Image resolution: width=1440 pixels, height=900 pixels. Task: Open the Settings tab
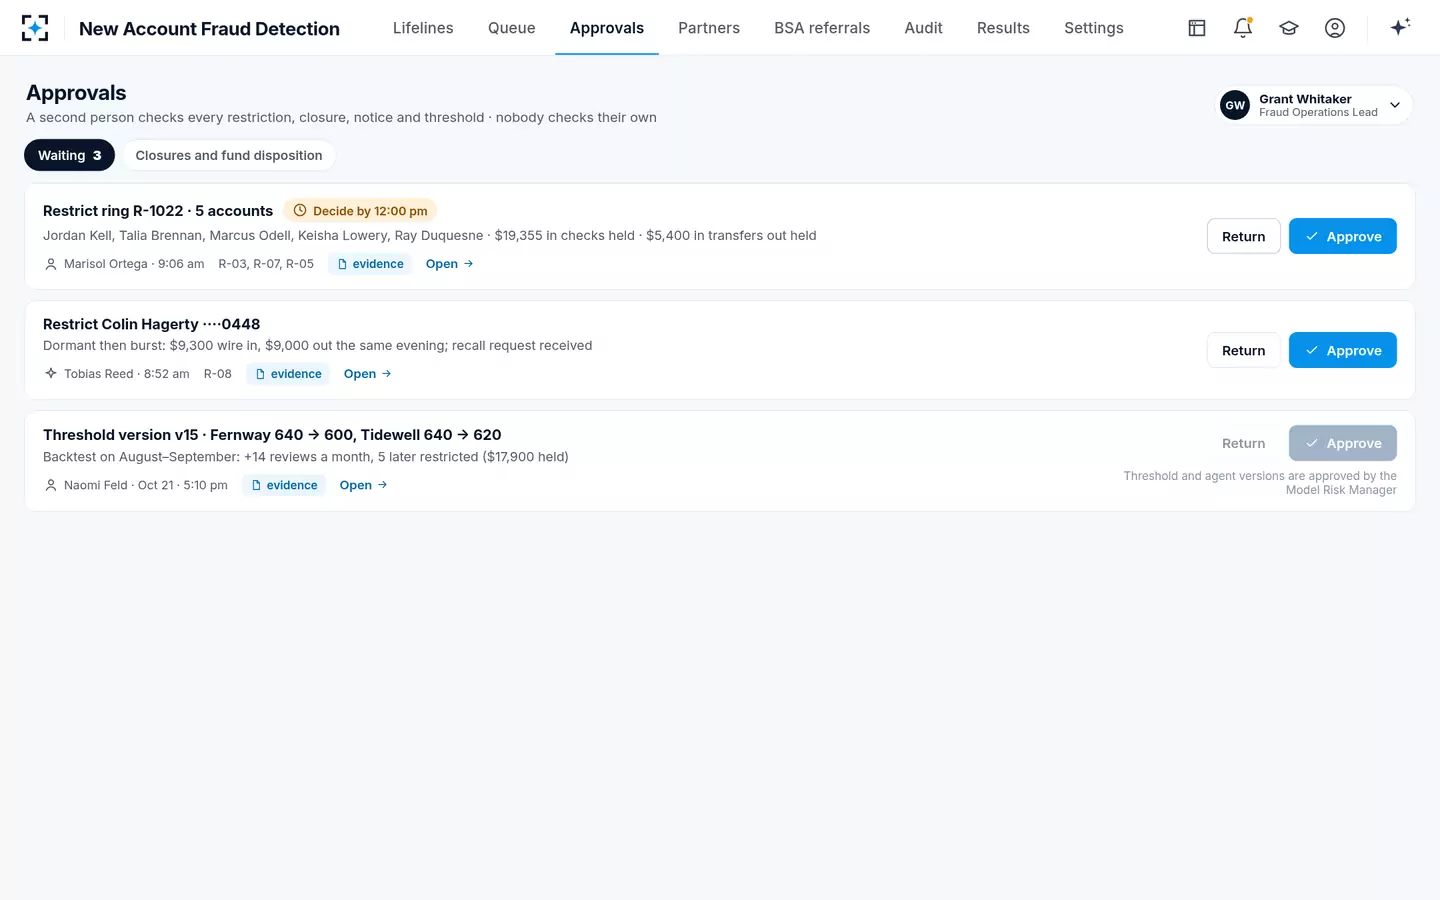coord(1094,28)
